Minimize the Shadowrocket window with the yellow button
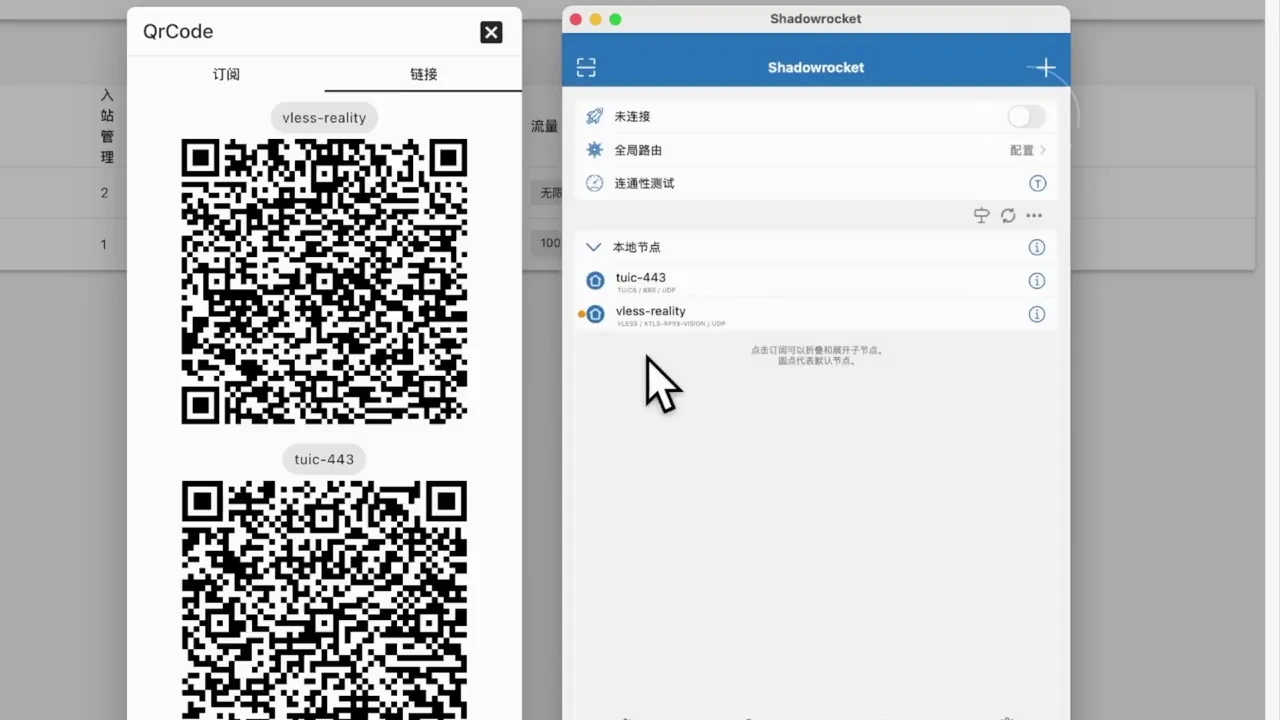 tap(595, 19)
